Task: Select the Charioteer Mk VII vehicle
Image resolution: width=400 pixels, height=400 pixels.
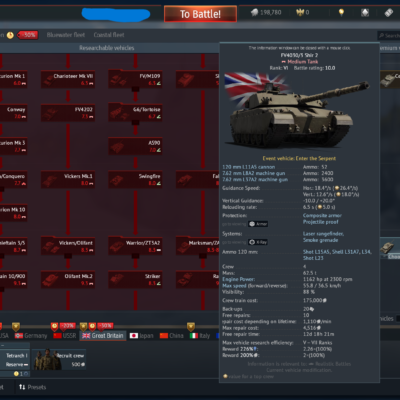Action: pos(68,79)
